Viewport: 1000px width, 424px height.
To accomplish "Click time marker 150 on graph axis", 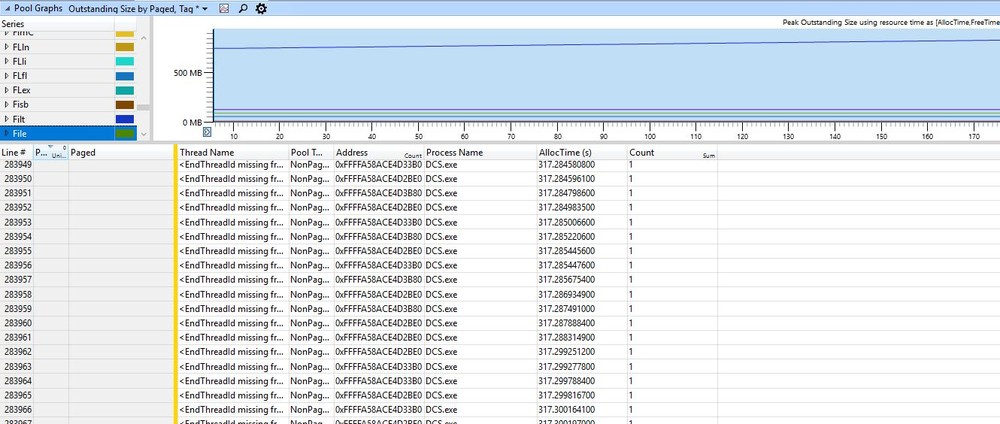I will click(881, 136).
